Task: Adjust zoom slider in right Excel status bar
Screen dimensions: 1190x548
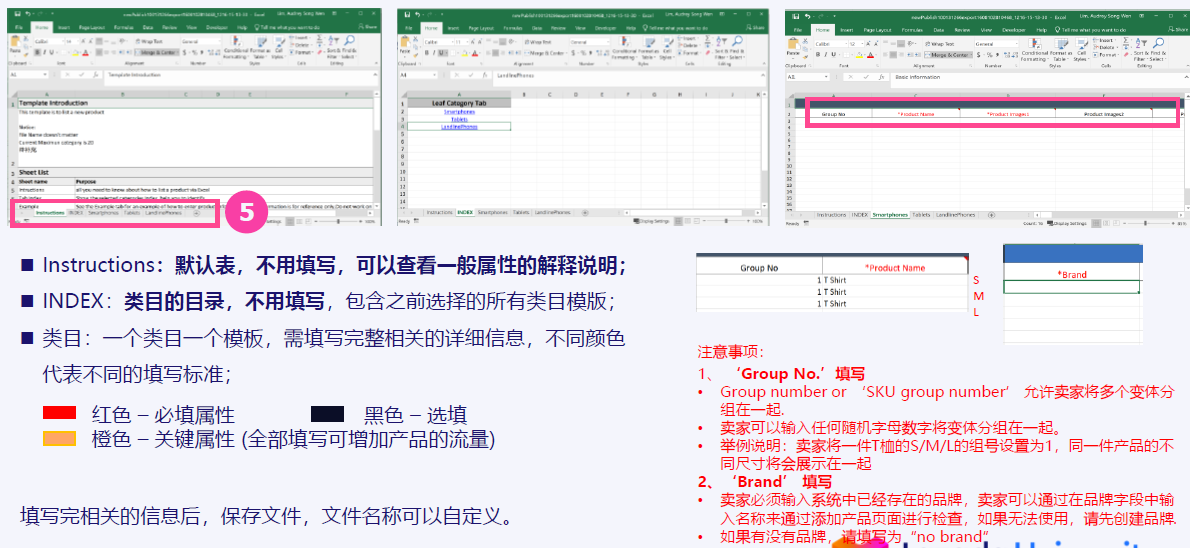Action: pos(1145,223)
